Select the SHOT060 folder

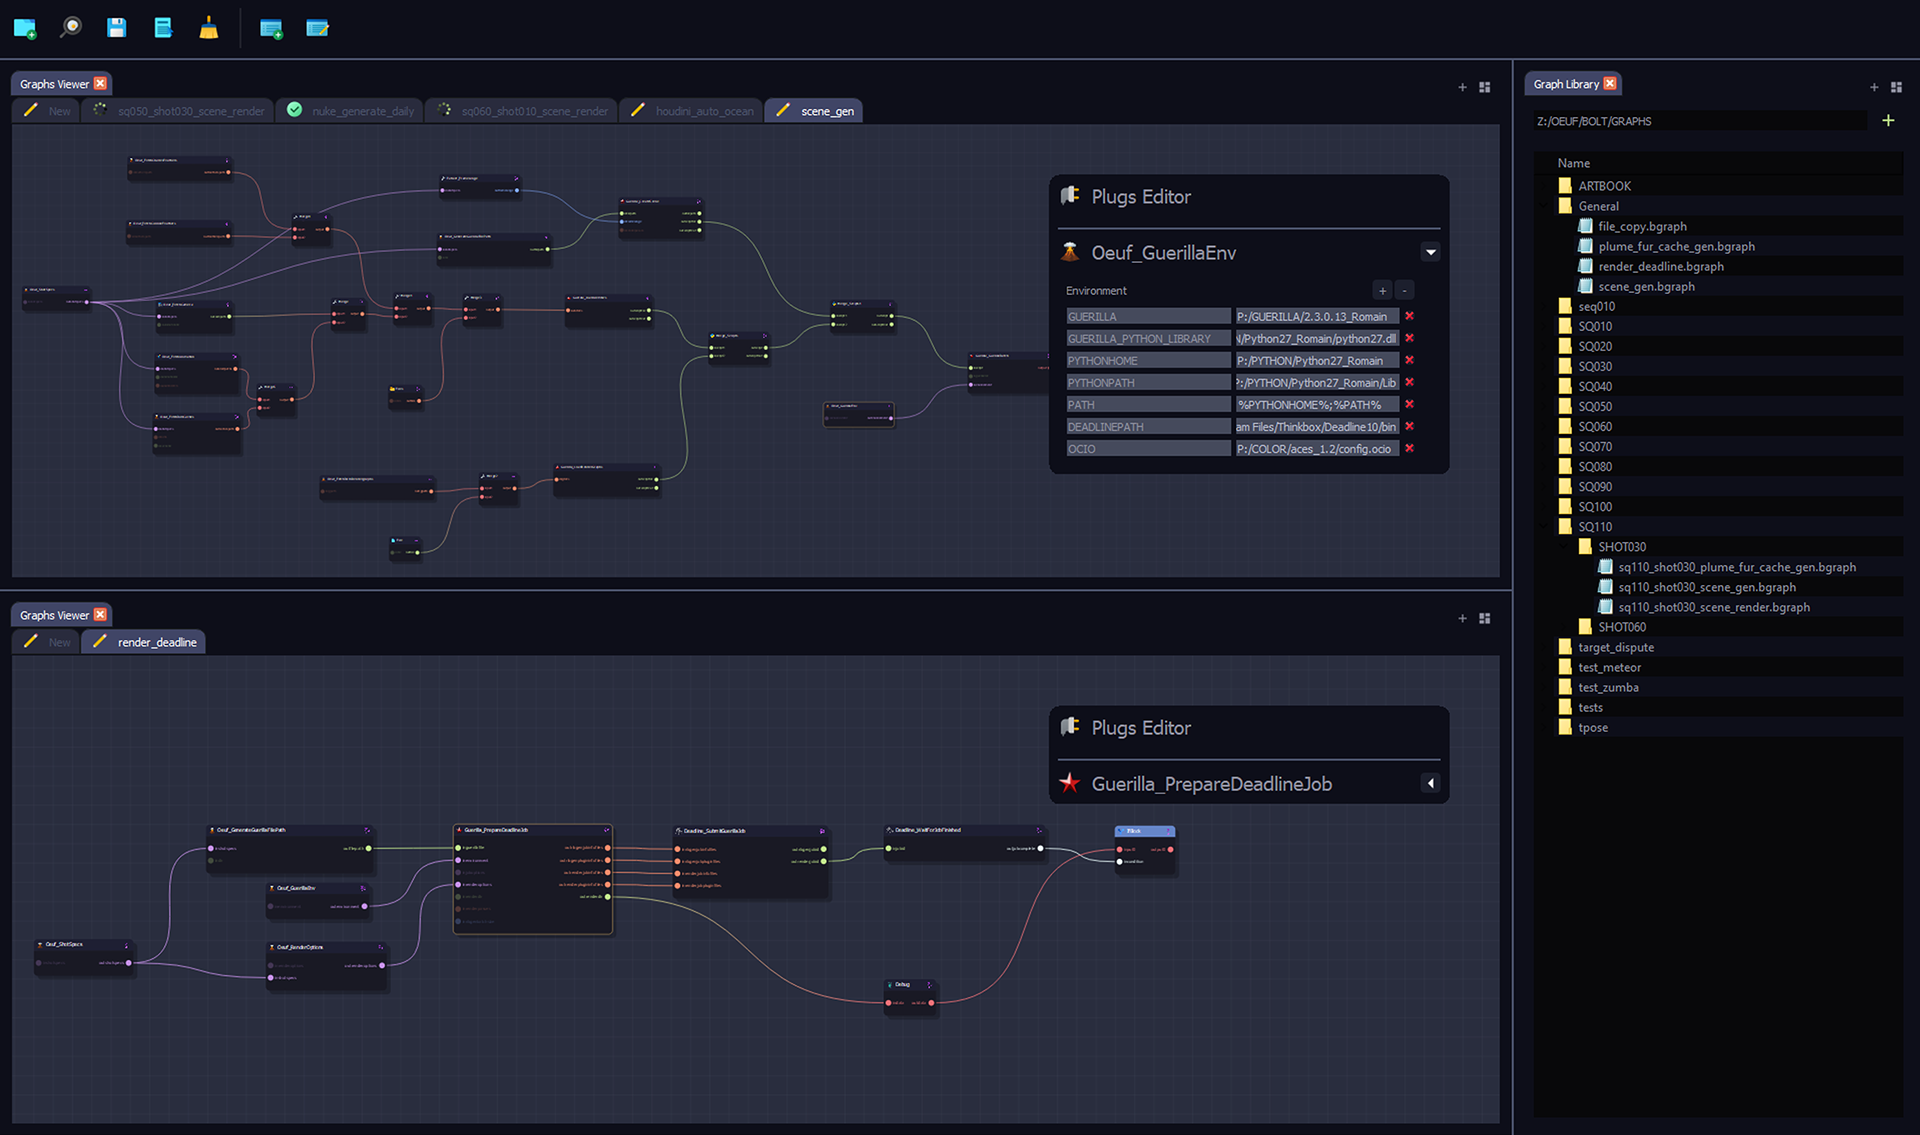tap(1622, 627)
